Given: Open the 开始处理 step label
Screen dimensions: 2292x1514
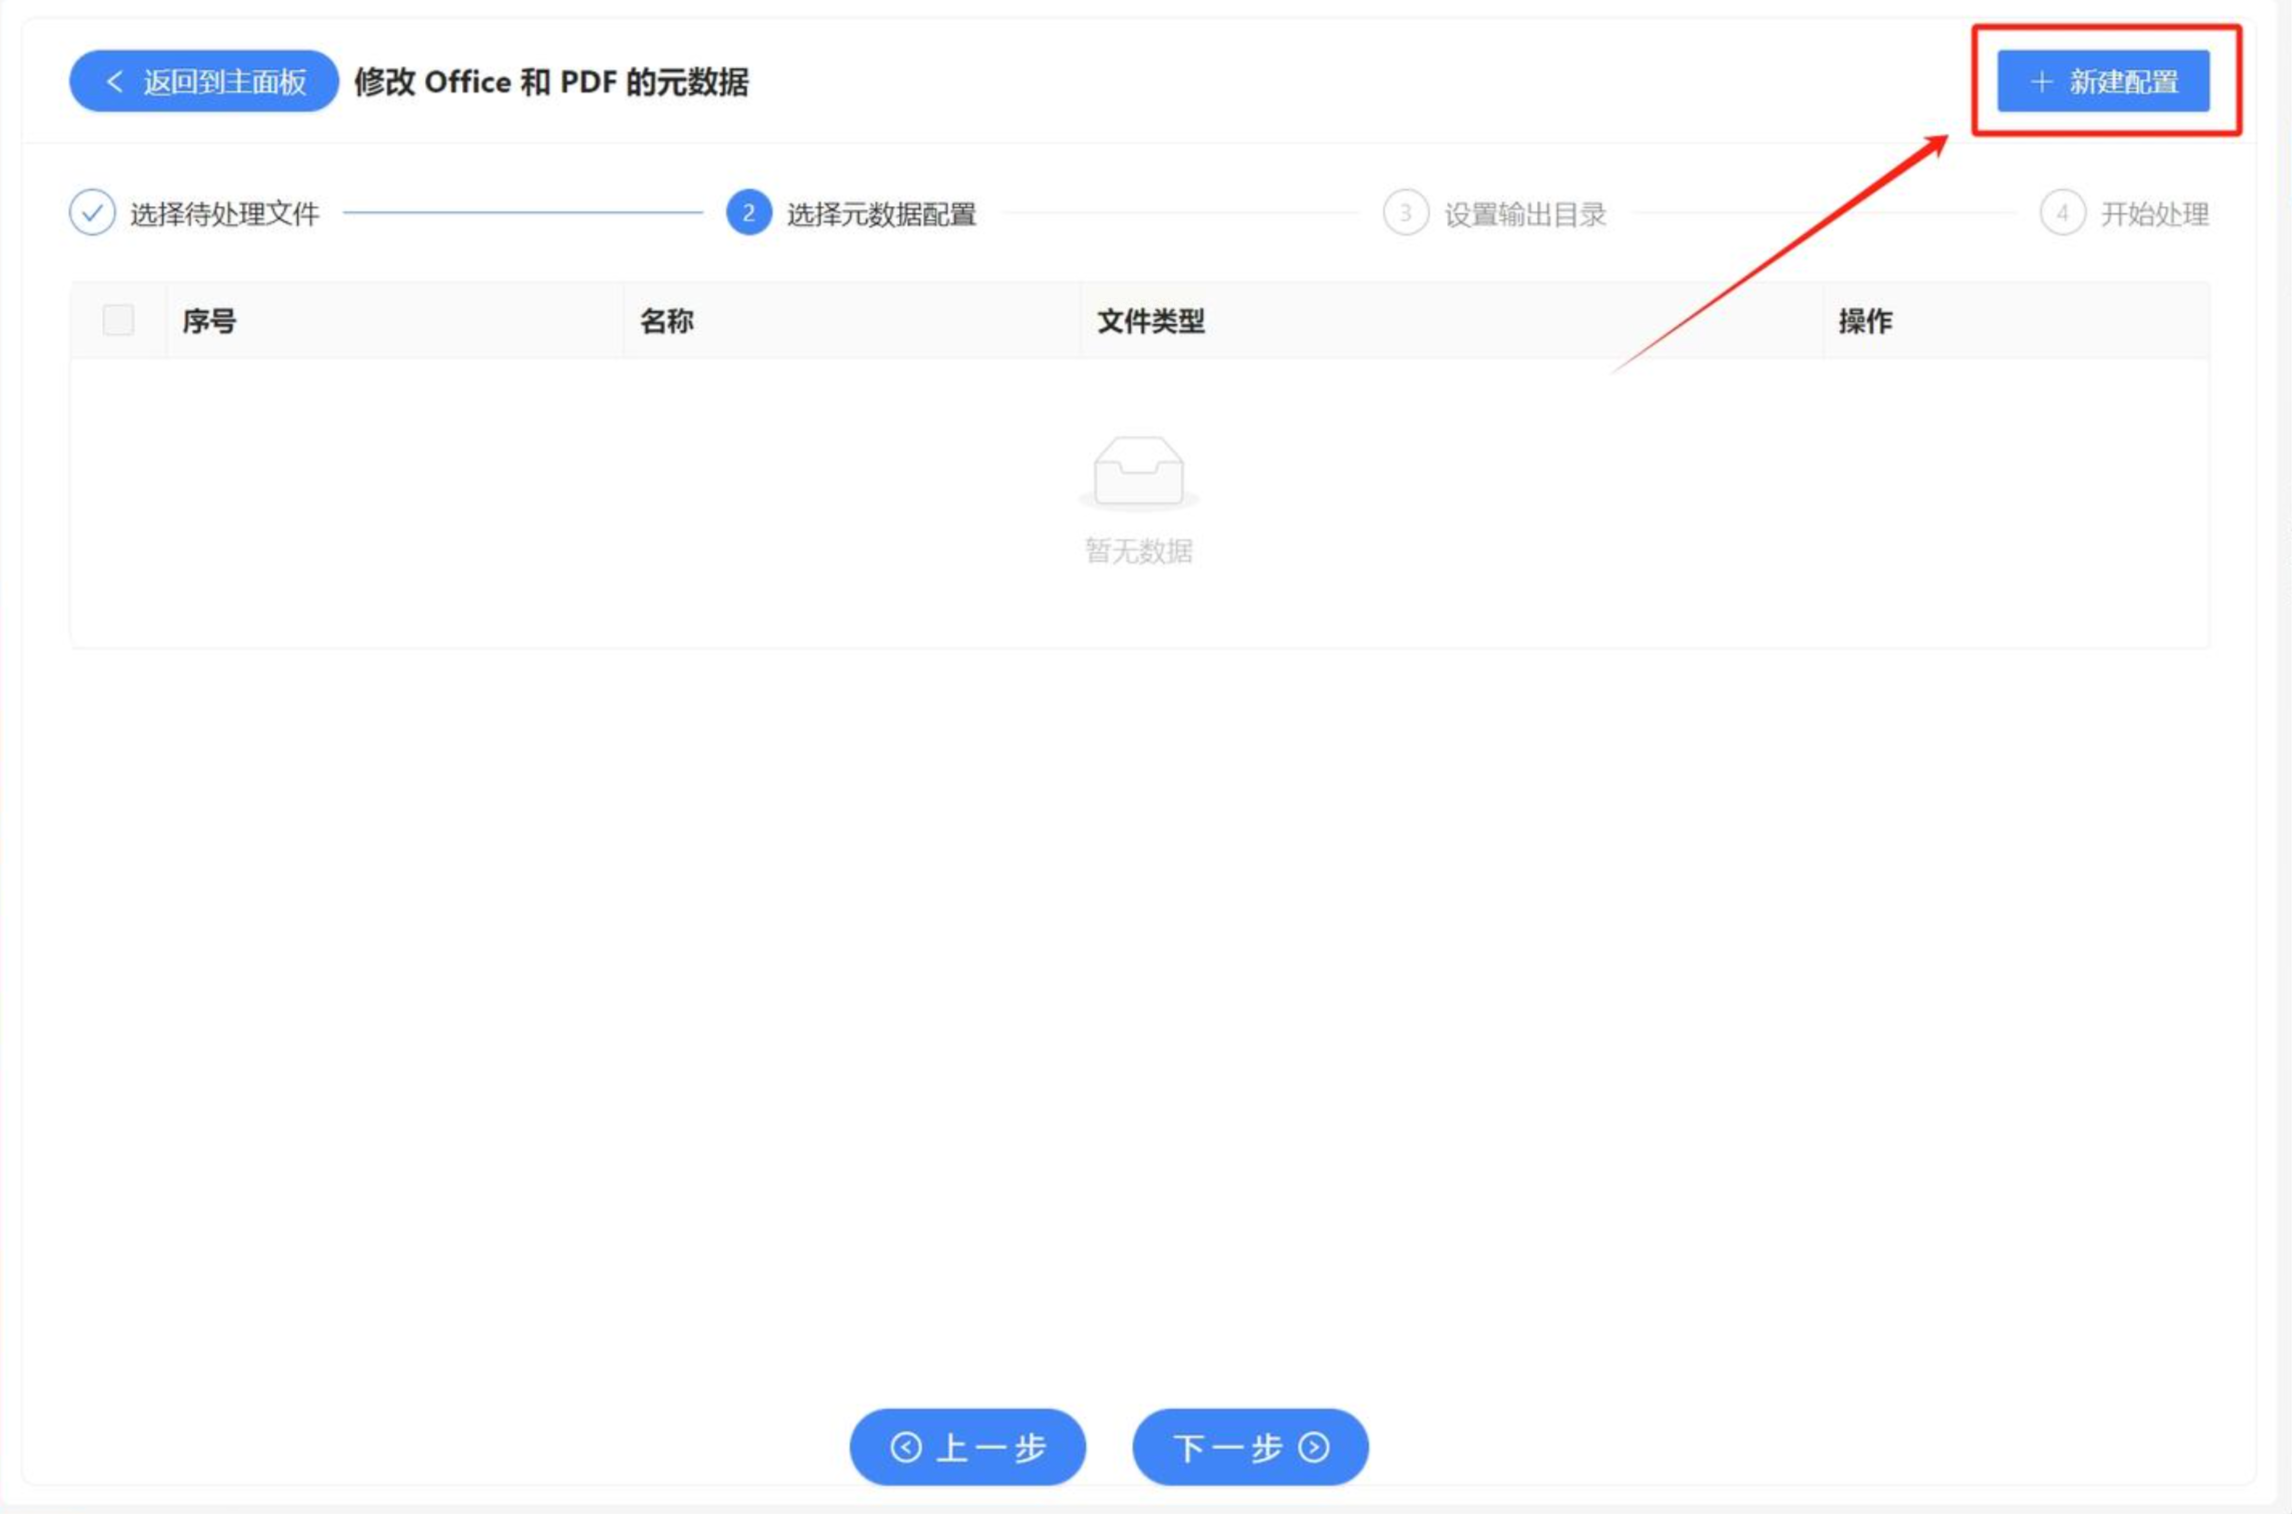Looking at the screenshot, I should [2154, 214].
